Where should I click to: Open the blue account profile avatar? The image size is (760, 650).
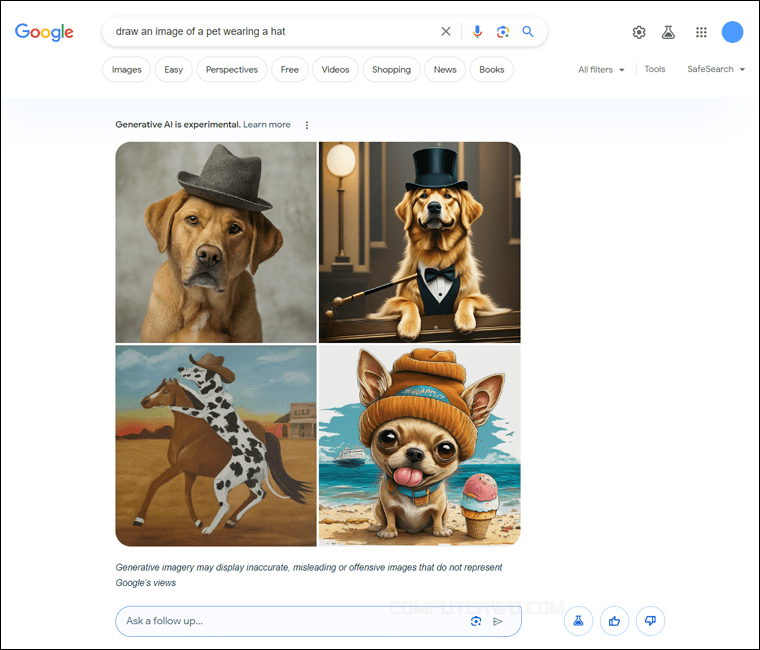click(x=732, y=32)
